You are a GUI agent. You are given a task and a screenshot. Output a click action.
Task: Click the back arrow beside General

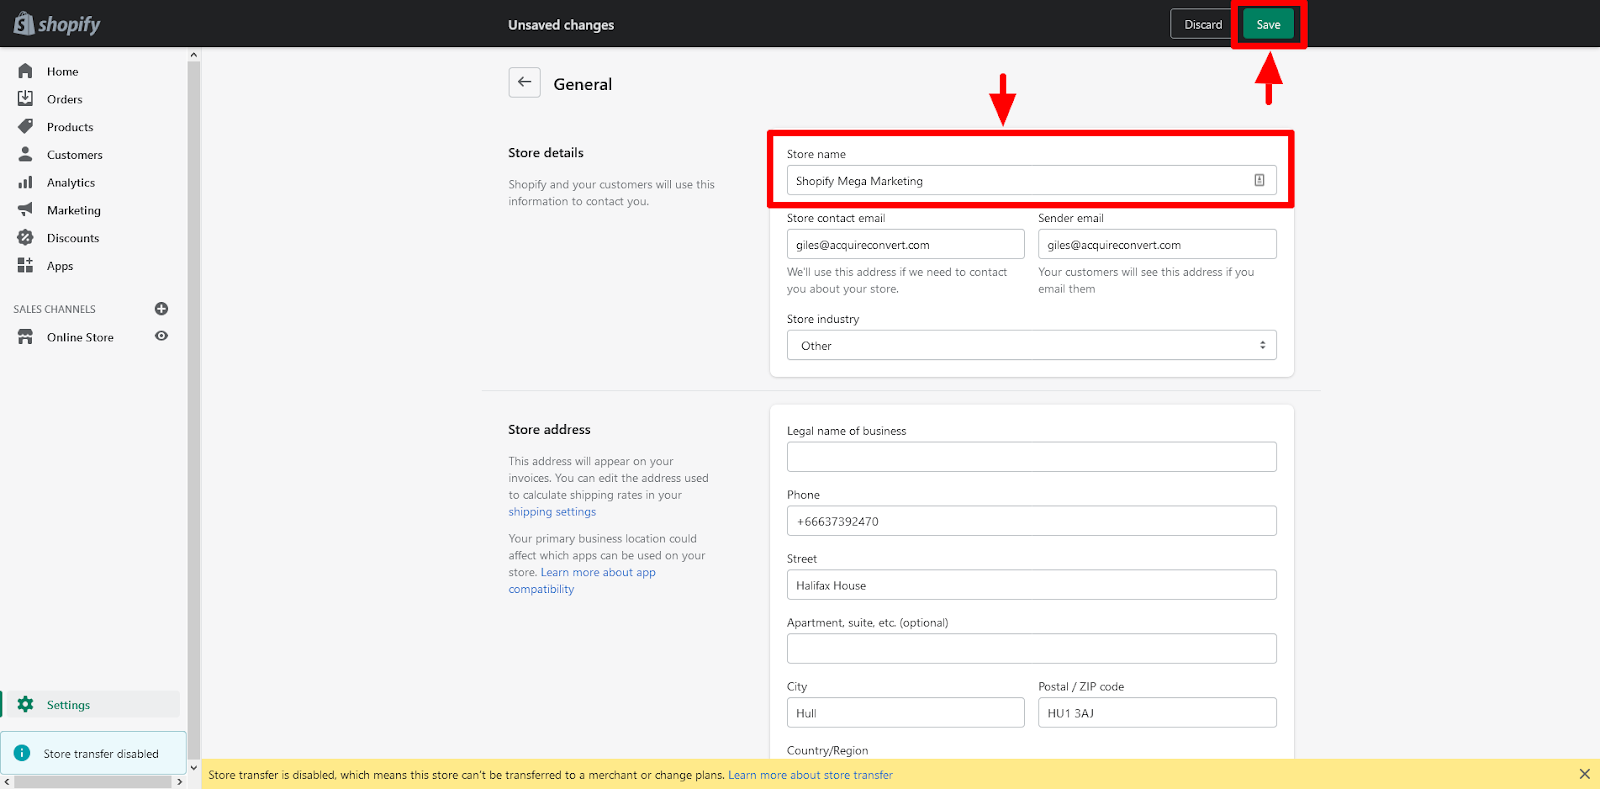tap(524, 83)
